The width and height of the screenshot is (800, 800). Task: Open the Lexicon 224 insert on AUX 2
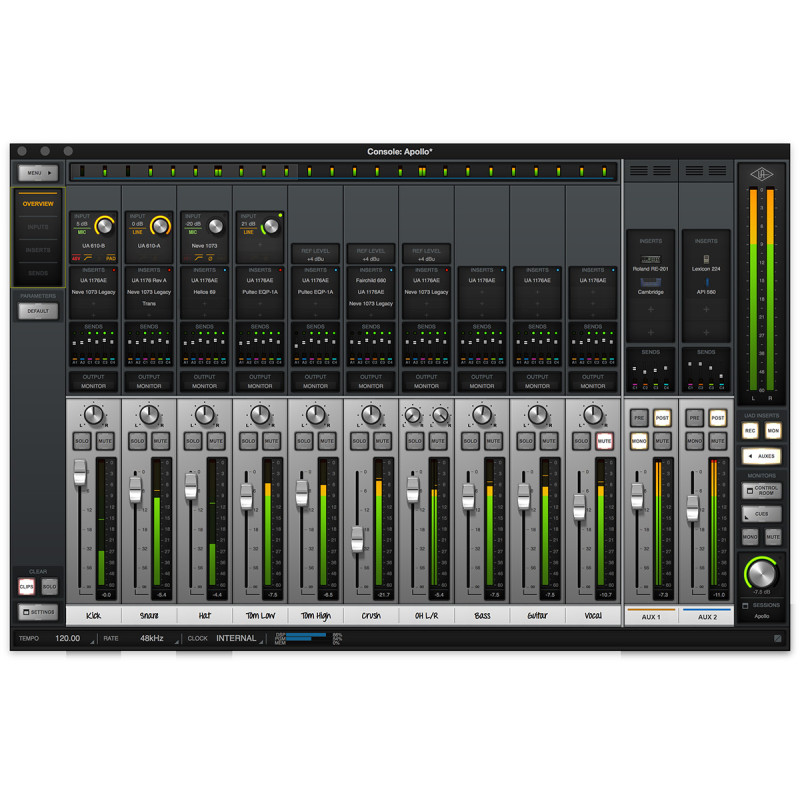tap(707, 268)
